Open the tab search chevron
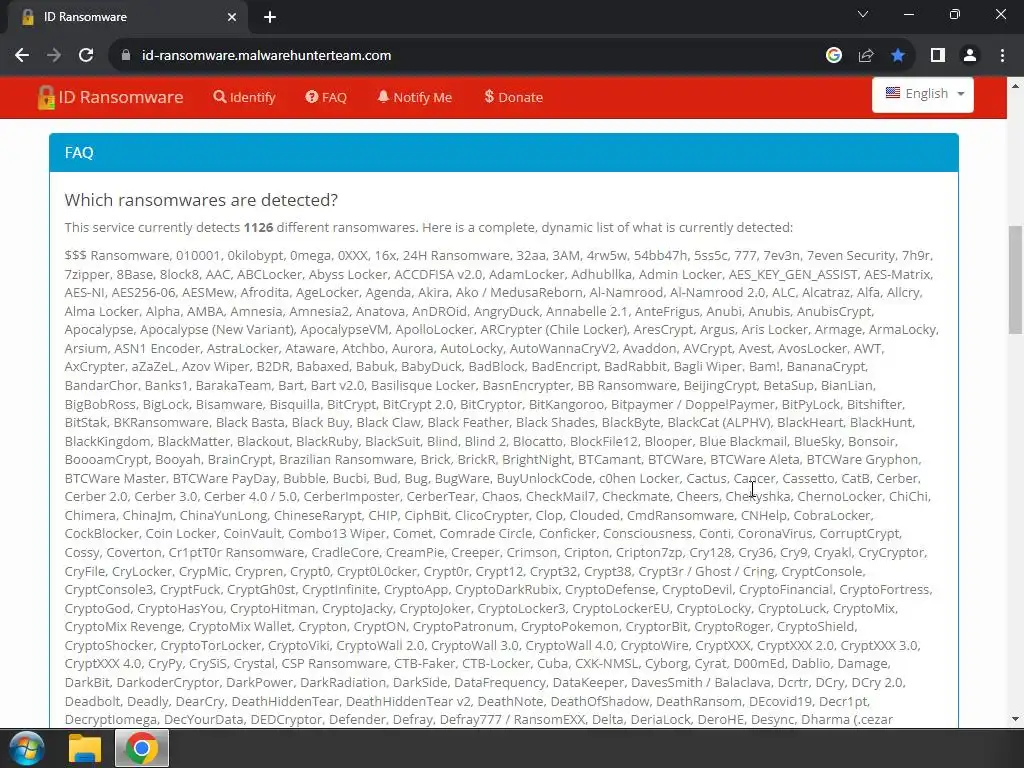 tap(863, 14)
